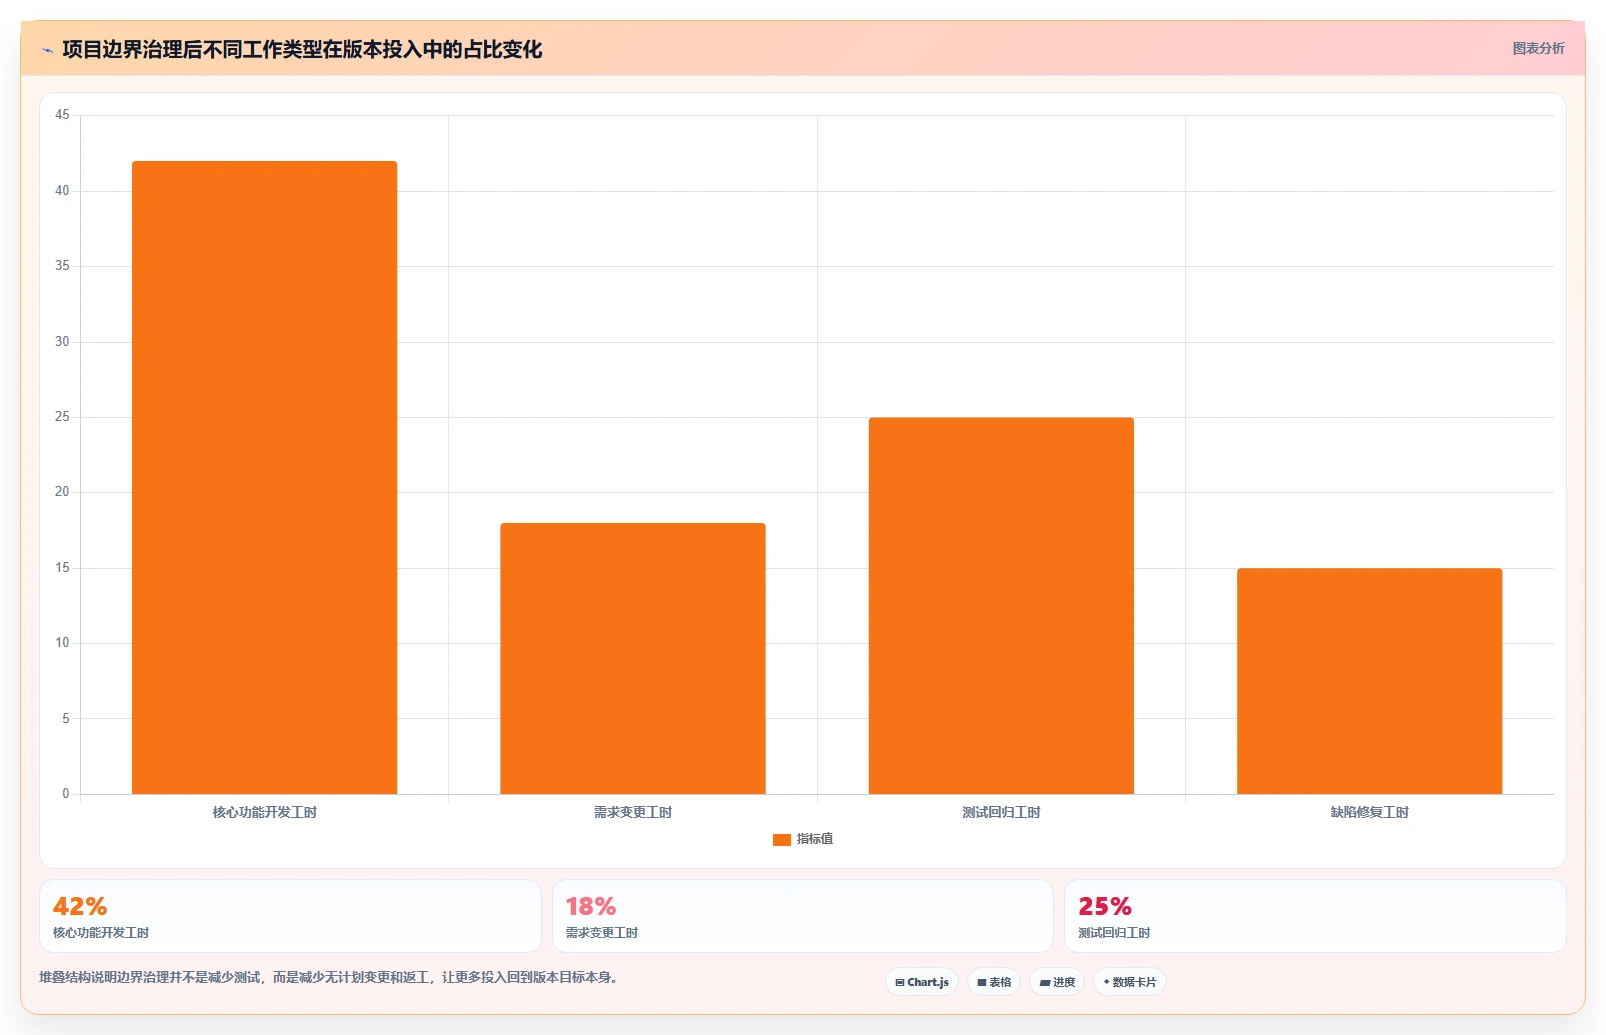Select the 数据卡片 tag pill
The height and width of the screenshot is (1035, 1606).
pyautogui.click(x=1130, y=982)
